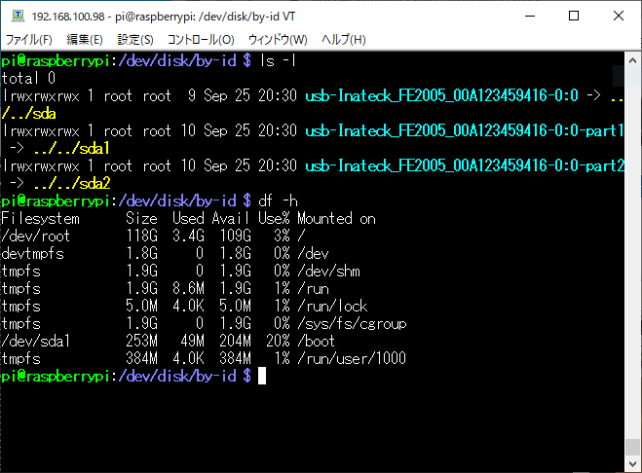Click the usb-Inateck_FE2005_00A123459416-0:0-part2 link name
Image resolution: width=642 pixels, height=473 pixels.
coord(465,166)
